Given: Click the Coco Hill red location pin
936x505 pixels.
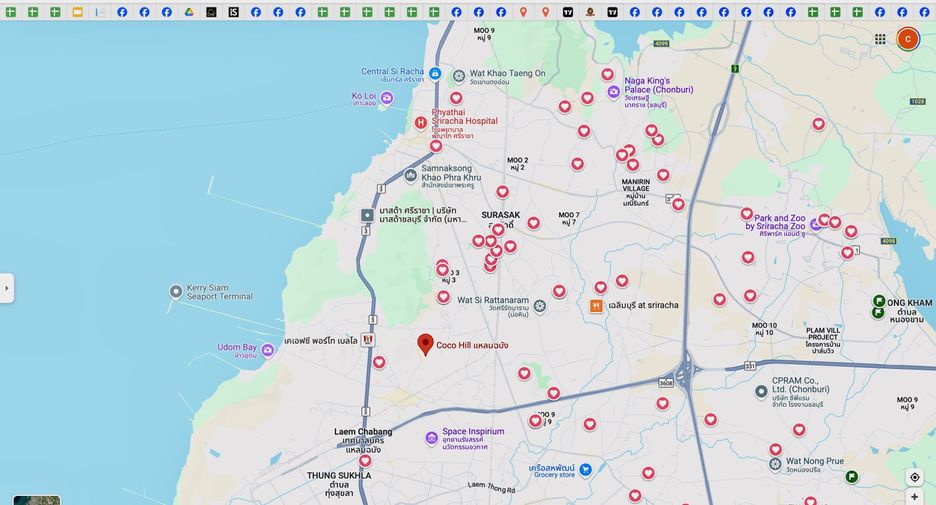Looking at the screenshot, I should point(425,344).
